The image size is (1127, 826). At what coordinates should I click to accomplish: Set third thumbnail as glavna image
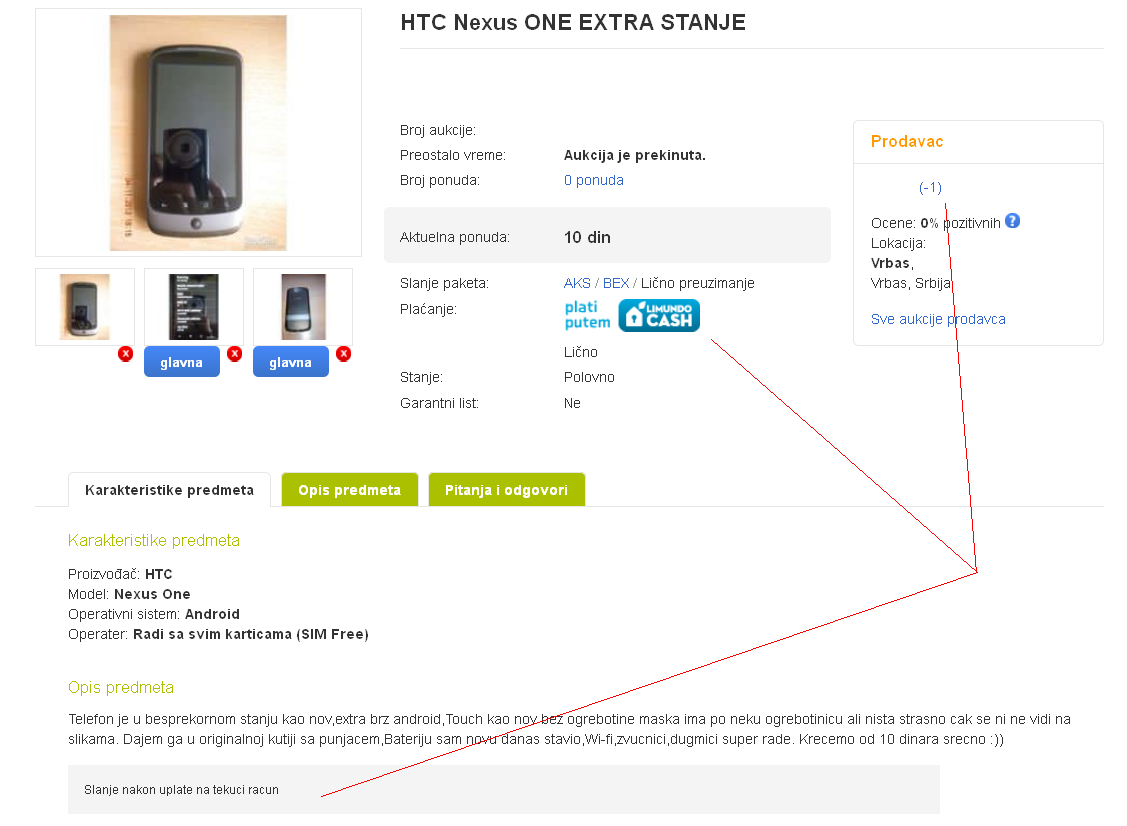(x=290, y=362)
